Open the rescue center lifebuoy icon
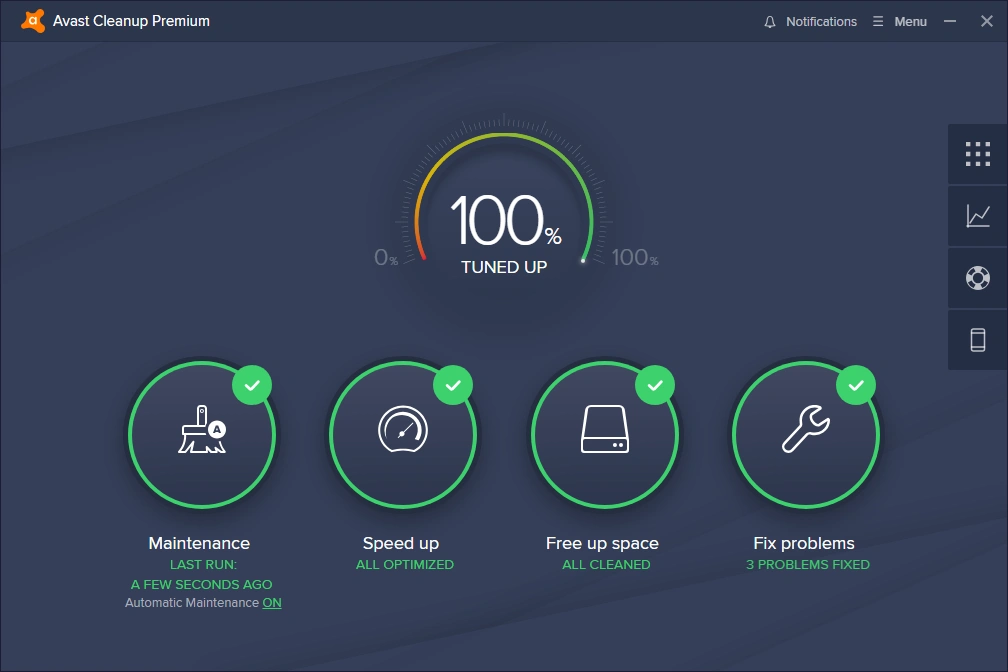The width and height of the screenshot is (1008, 672). click(x=977, y=277)
